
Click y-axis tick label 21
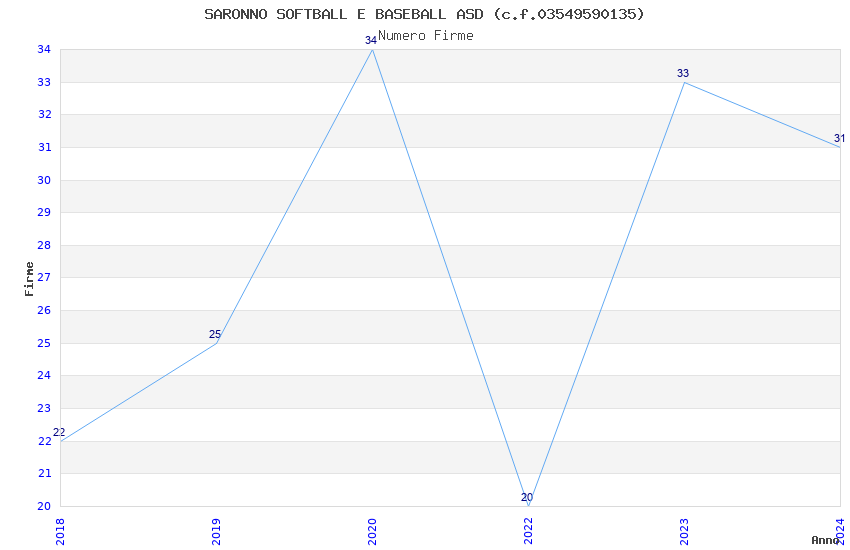(44, 474)
